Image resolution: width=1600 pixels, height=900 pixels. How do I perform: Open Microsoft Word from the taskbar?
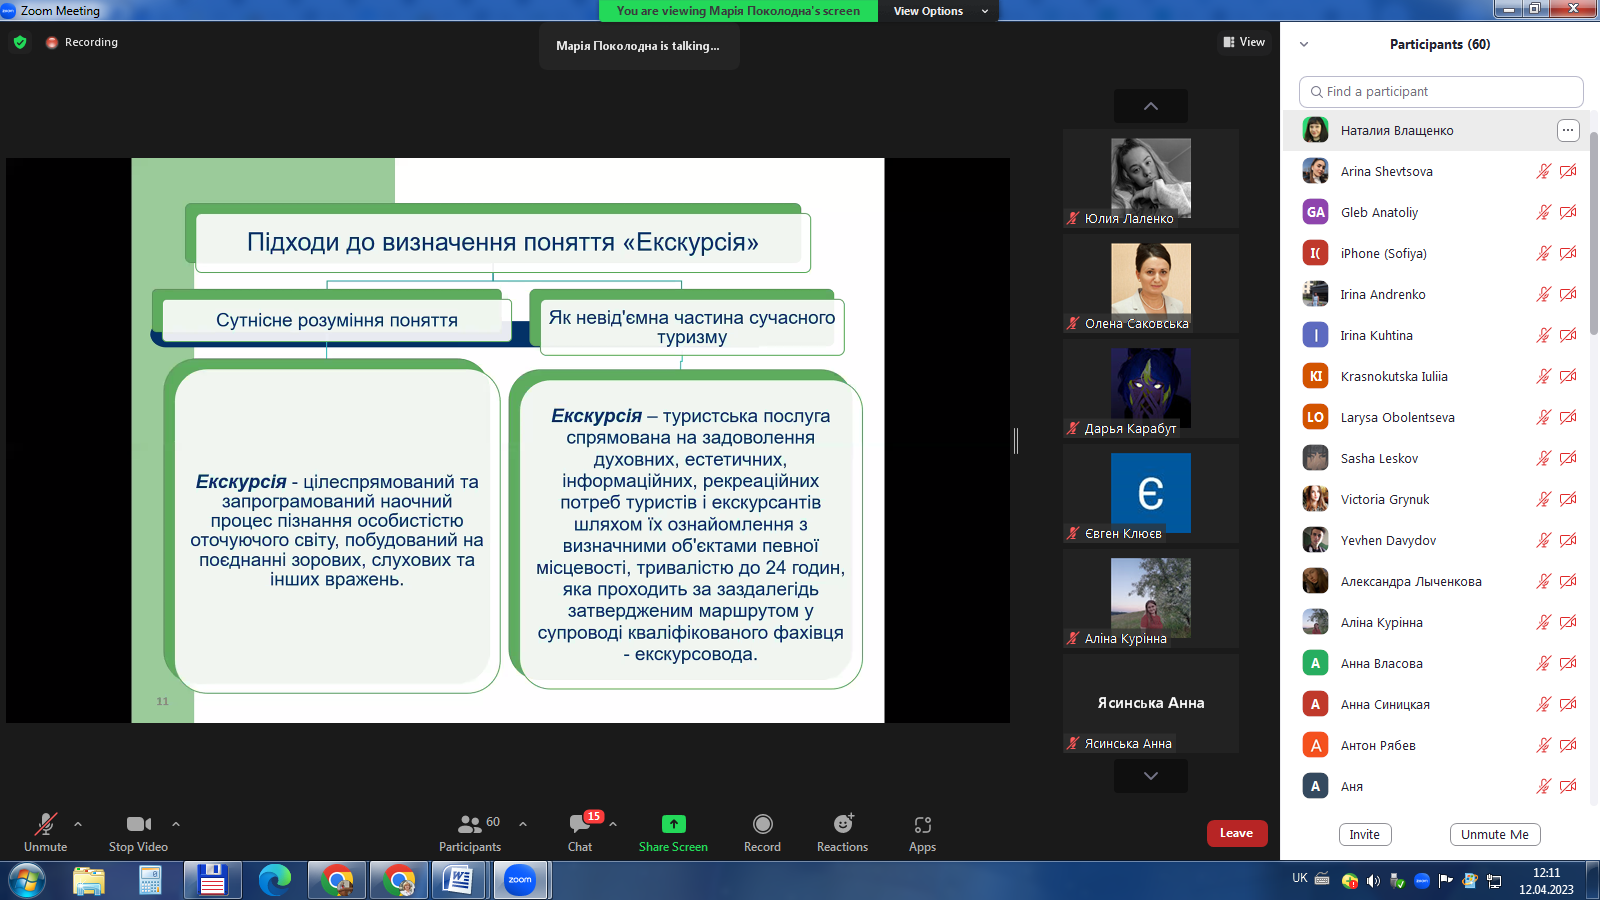(x=459, y=880)
